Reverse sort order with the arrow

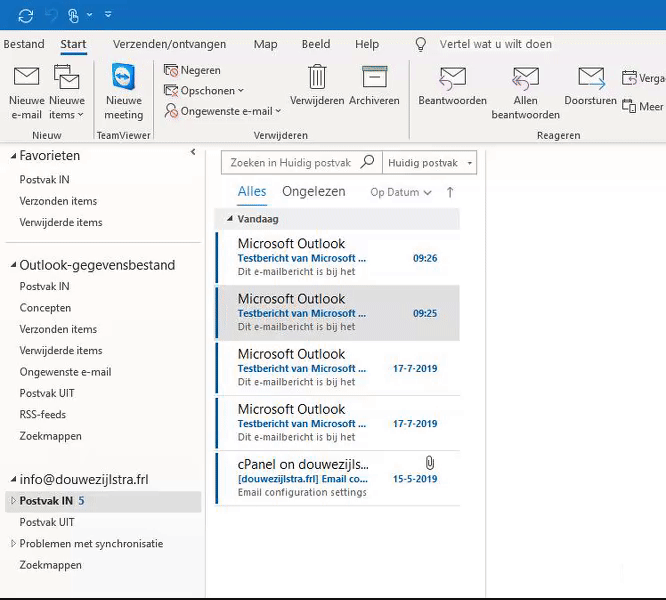tap(450, 192)
